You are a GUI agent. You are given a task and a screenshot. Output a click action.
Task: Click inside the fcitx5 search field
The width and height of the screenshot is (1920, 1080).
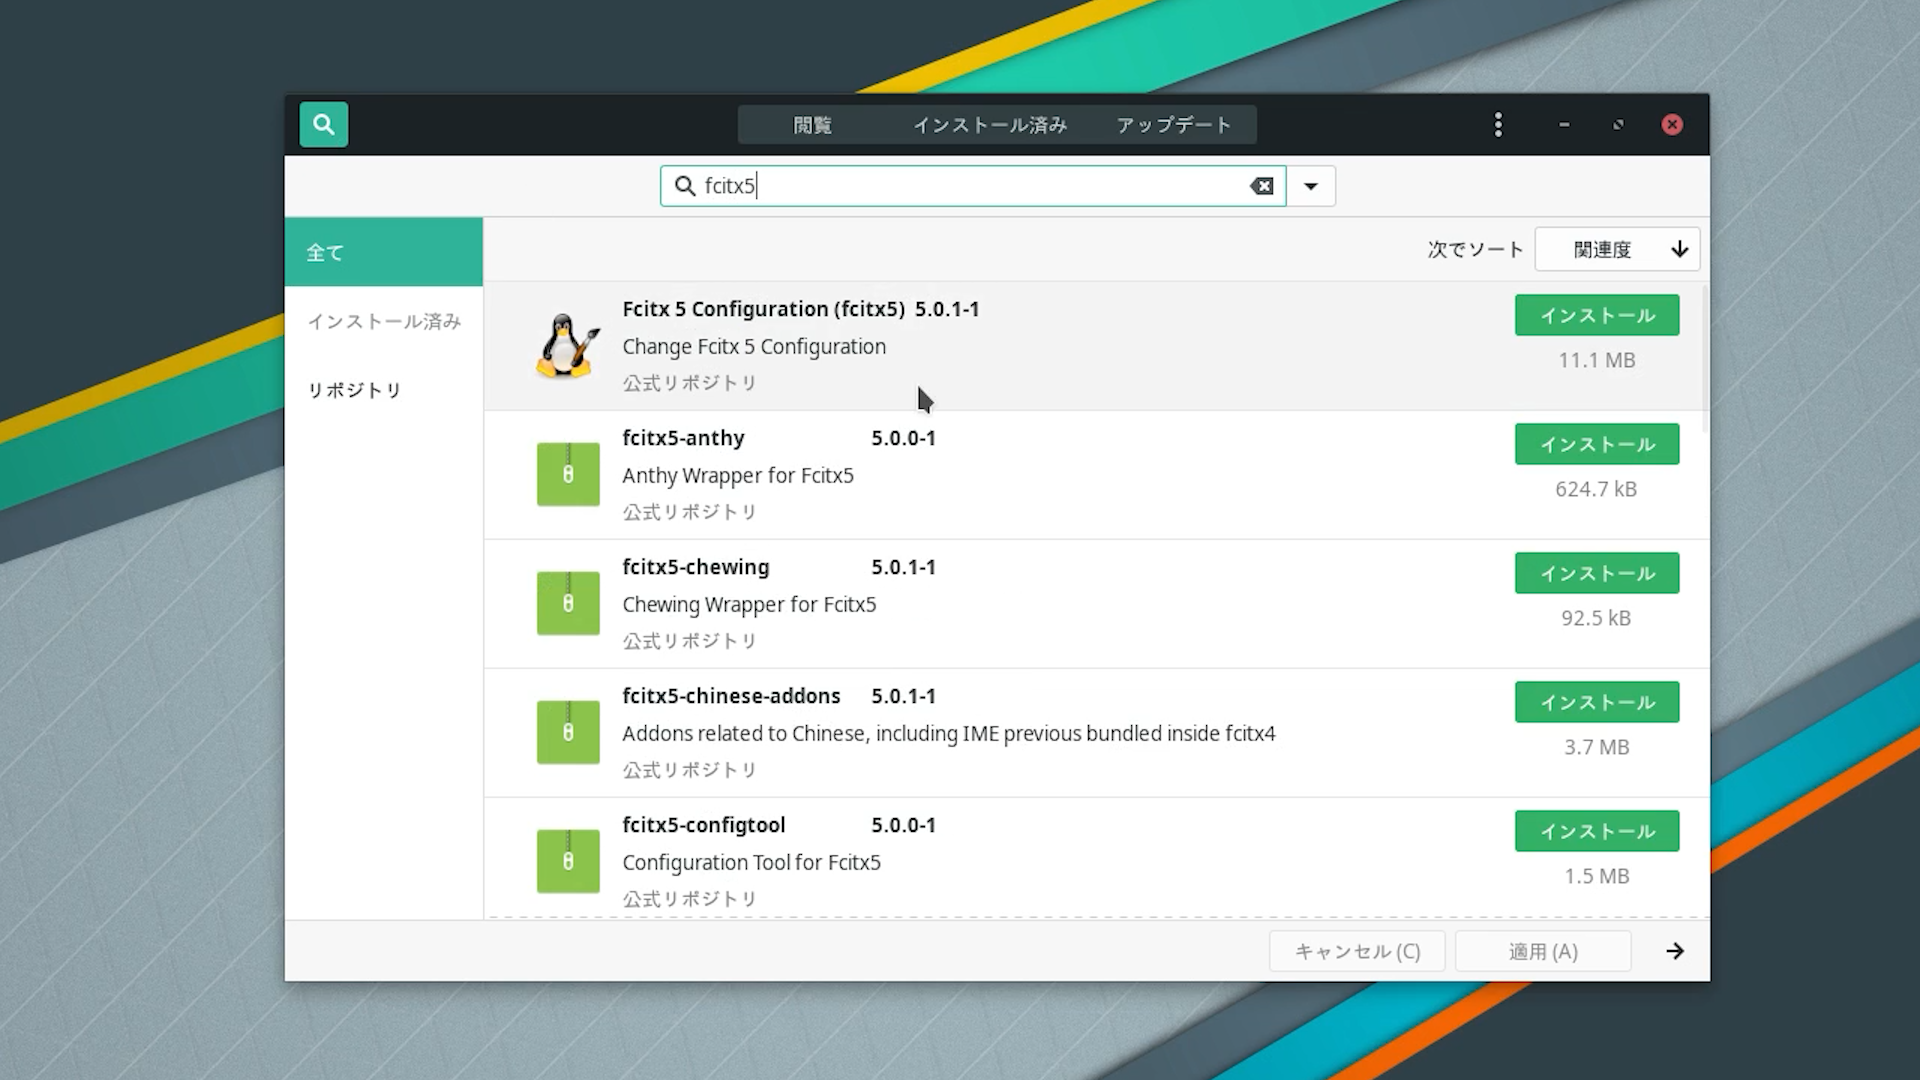coord(960,186)
